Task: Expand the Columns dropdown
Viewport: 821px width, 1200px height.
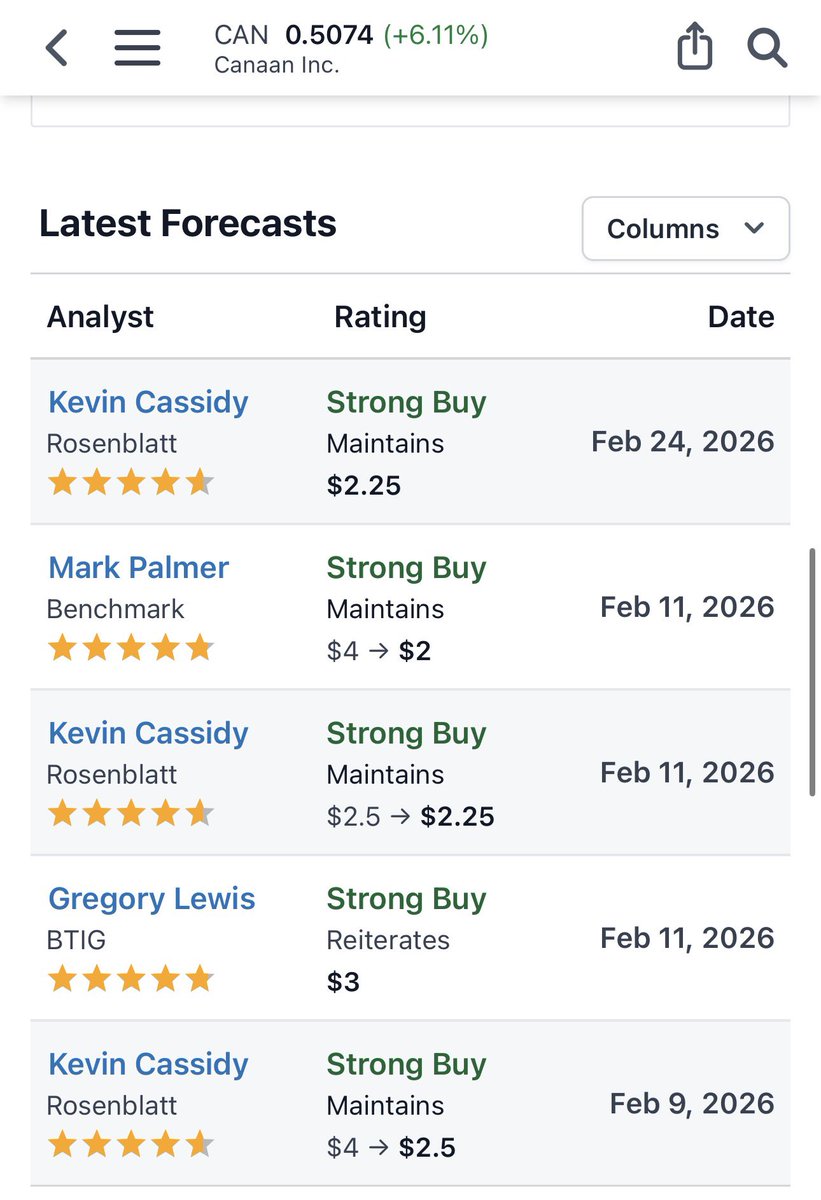Action: coord(685,228)
